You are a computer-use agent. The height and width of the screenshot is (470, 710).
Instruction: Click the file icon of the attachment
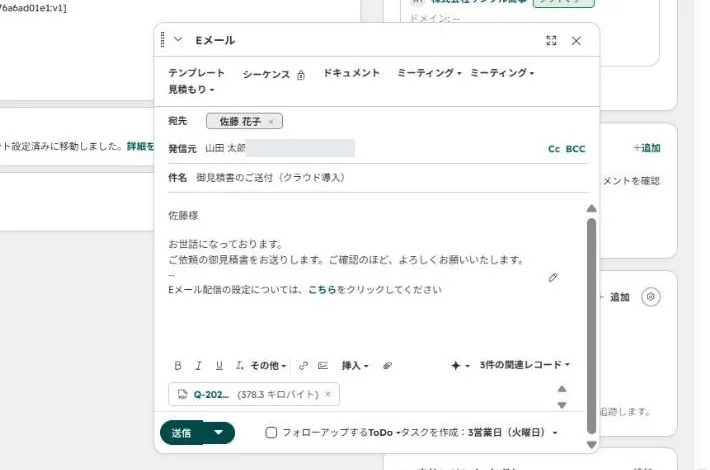[182, 394]
